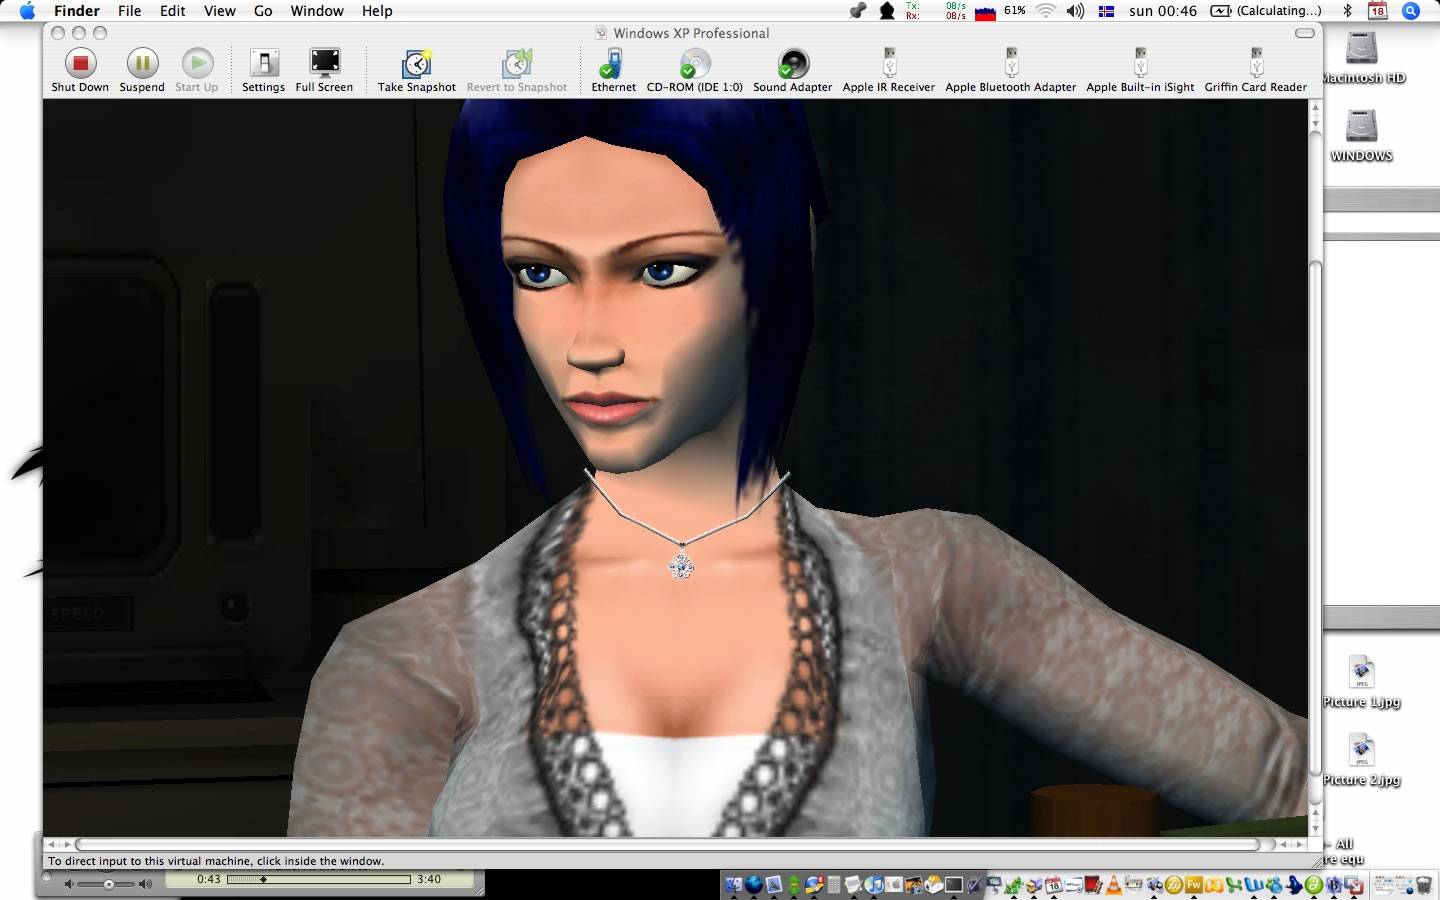Screen dimensions: 1440x900
Task: Click the vertical scroll up arrow in VM window
Action: [1316, 107]
